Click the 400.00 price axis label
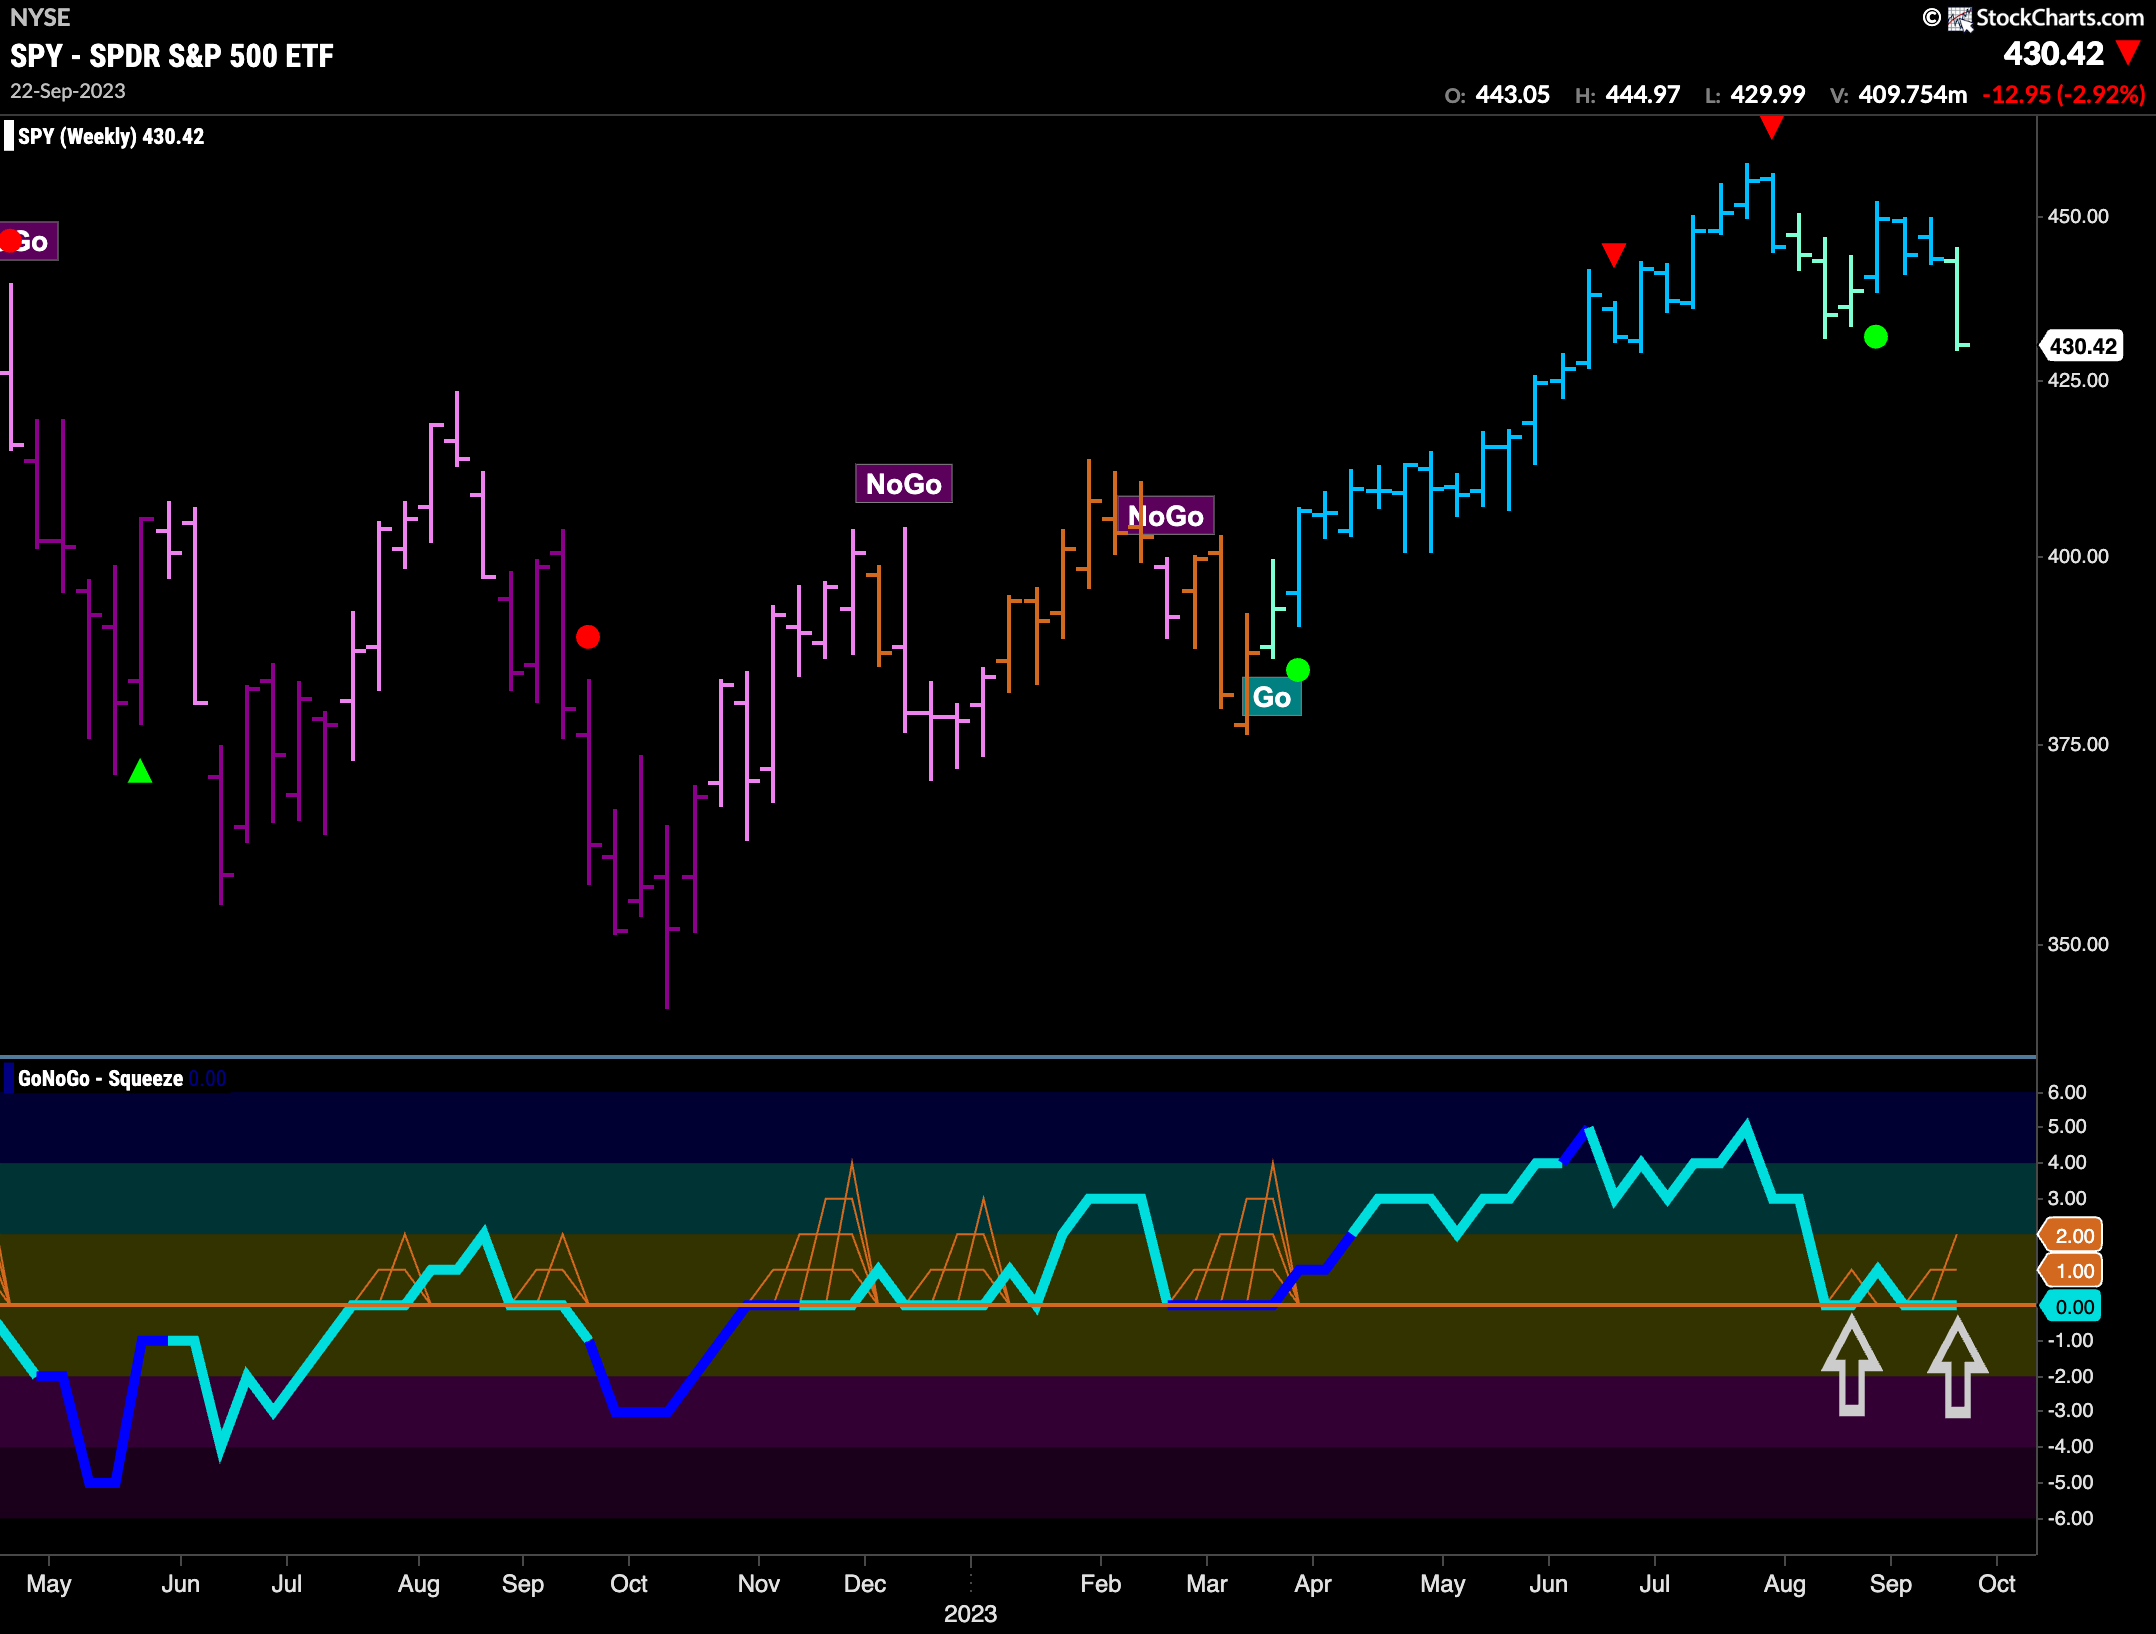The height and width of the screenshot is (1634, 2156). click(2078, 557)
